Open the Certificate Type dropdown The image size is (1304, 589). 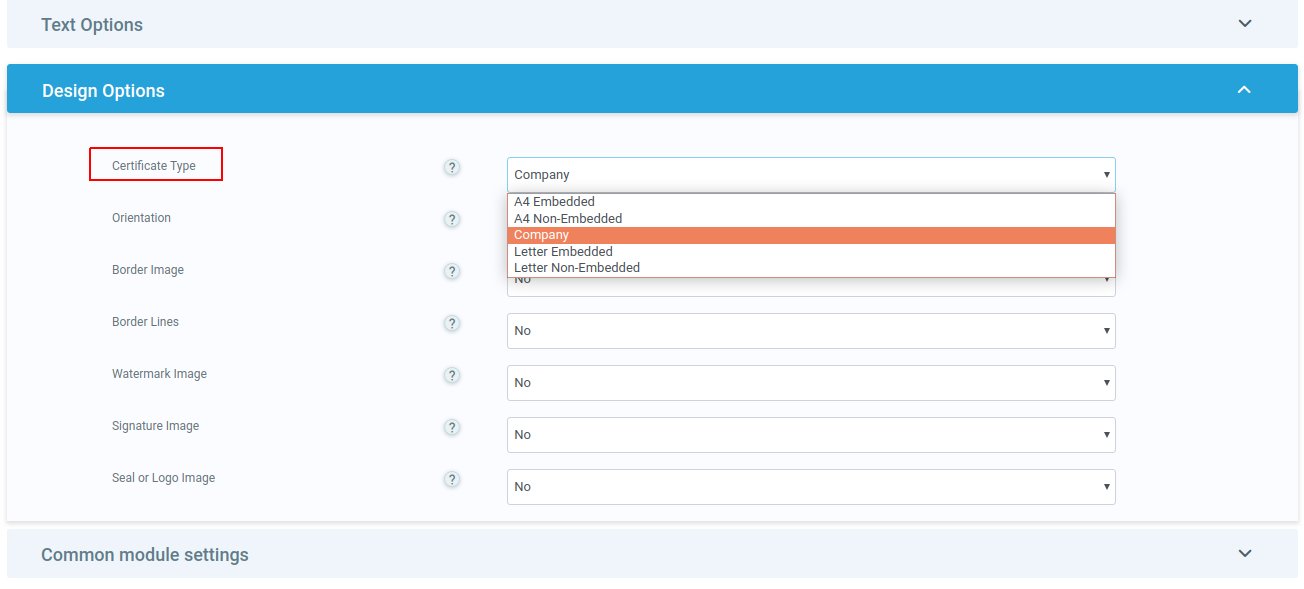pyautogui.click(x=810, y=174)
